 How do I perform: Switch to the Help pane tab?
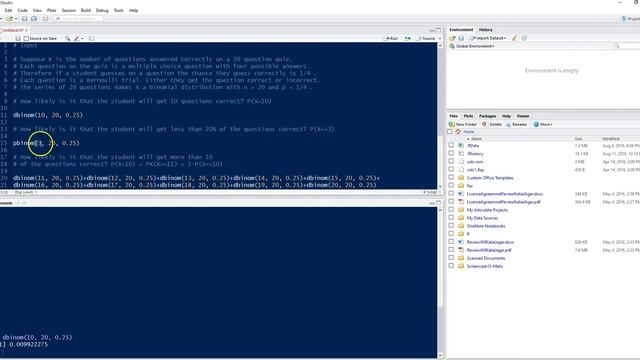(x=506, y=116)
